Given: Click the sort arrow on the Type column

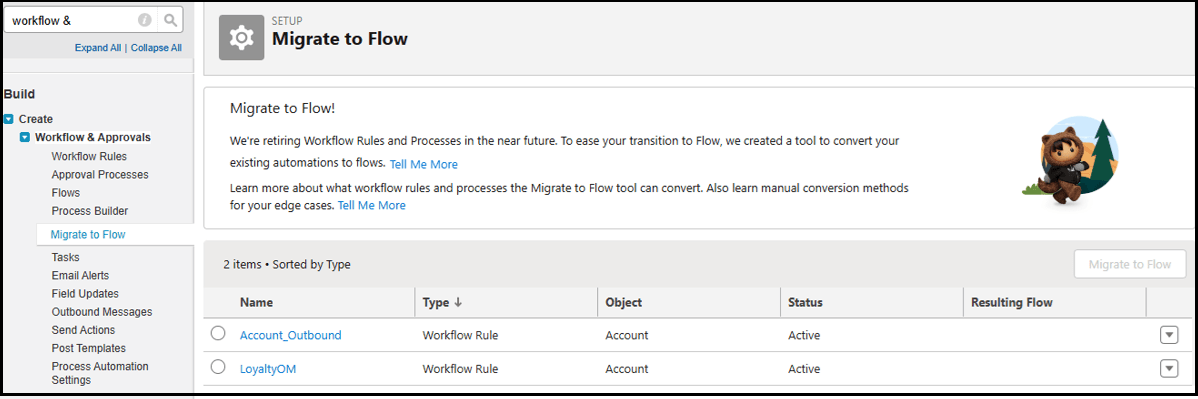Looking at the screenshot, I should (458, 303).
